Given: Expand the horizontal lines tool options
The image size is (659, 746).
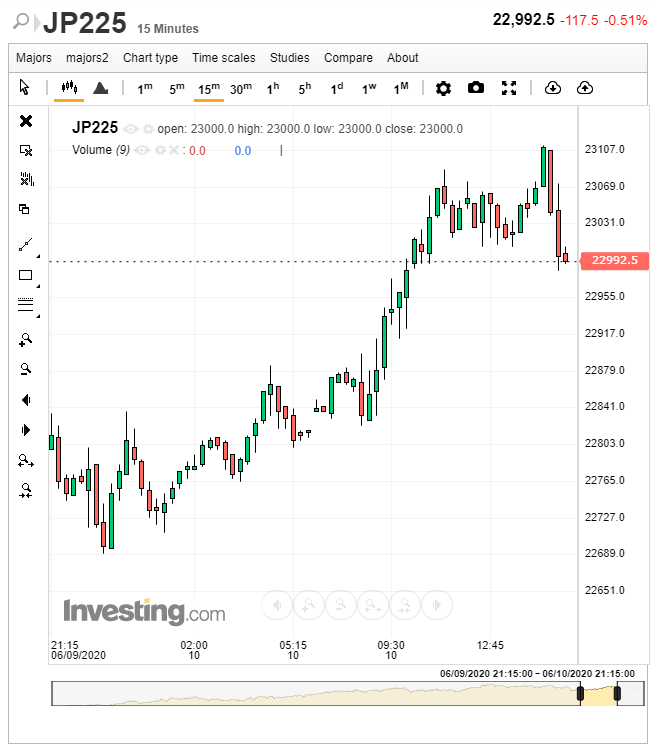Looking at the screenshot, I should point(37,316).
